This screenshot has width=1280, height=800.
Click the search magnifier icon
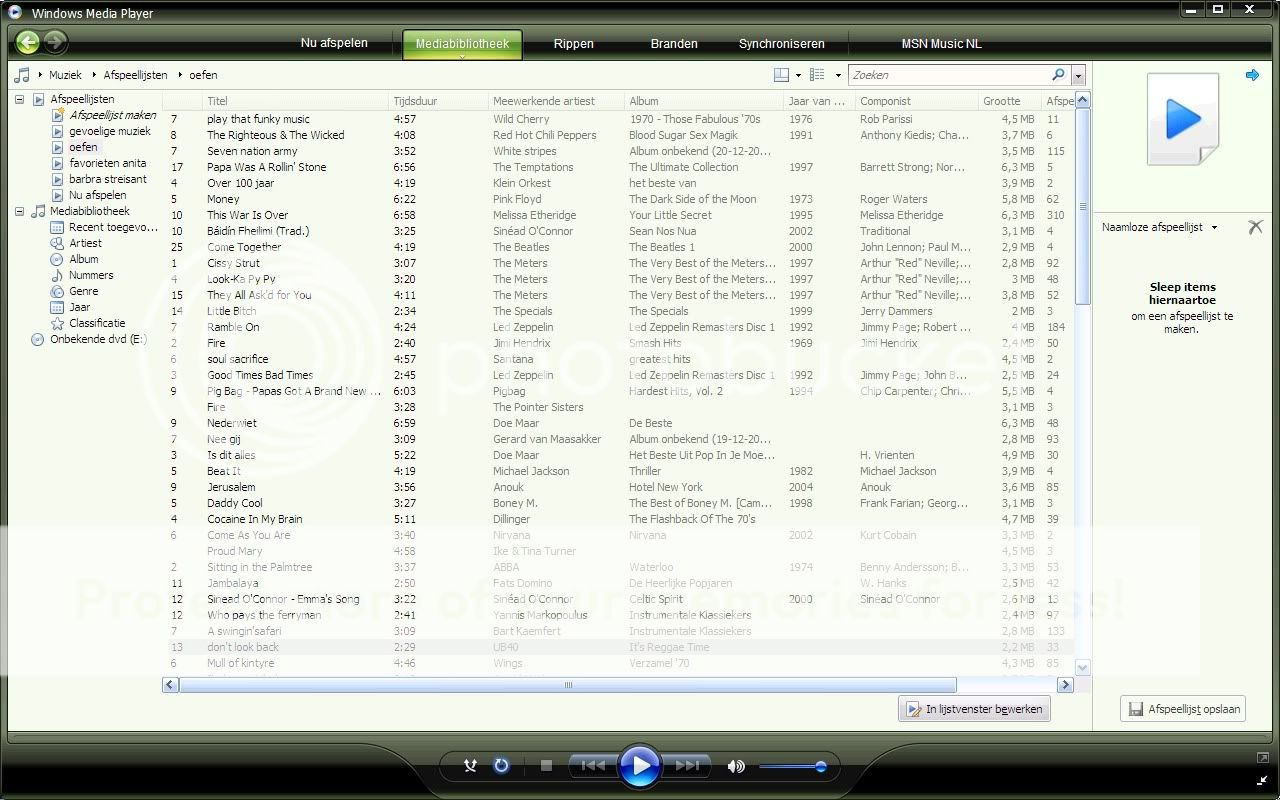pos(1058,75)
